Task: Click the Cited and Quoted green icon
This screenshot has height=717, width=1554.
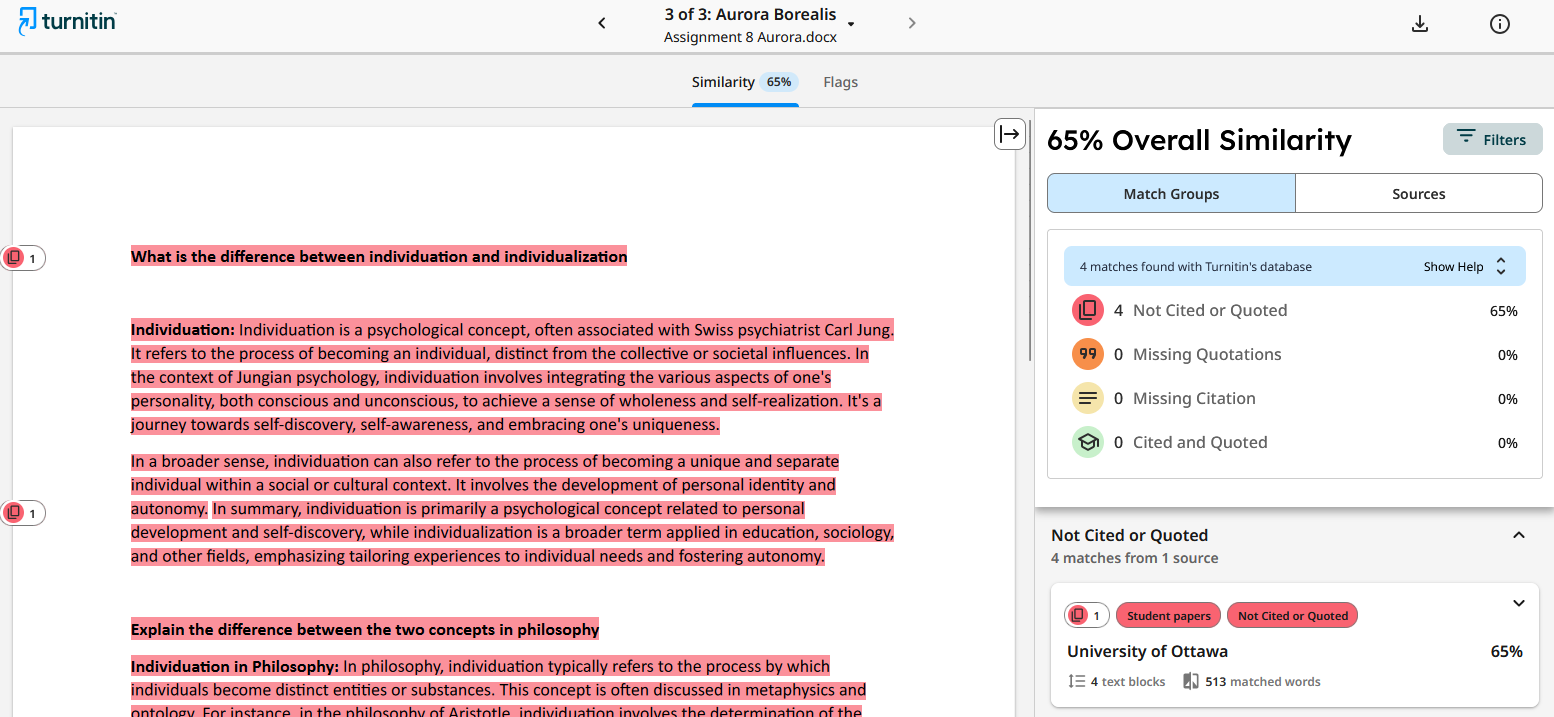Action: click(1087, 442)
